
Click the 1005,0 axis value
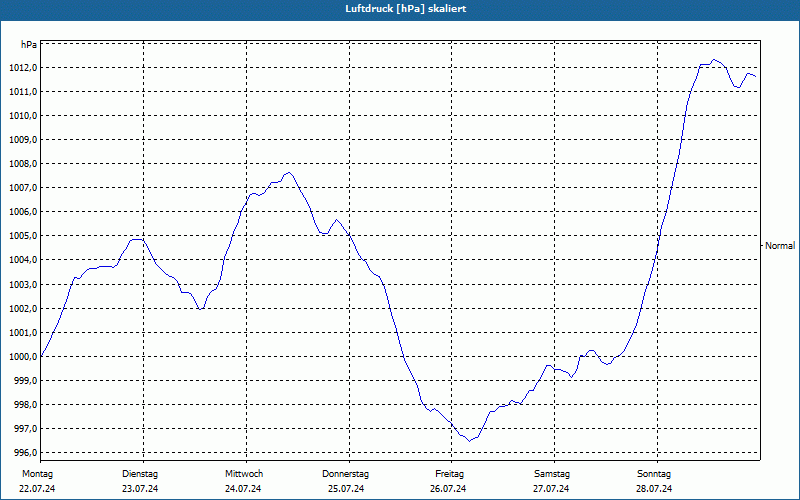(23, 236)
